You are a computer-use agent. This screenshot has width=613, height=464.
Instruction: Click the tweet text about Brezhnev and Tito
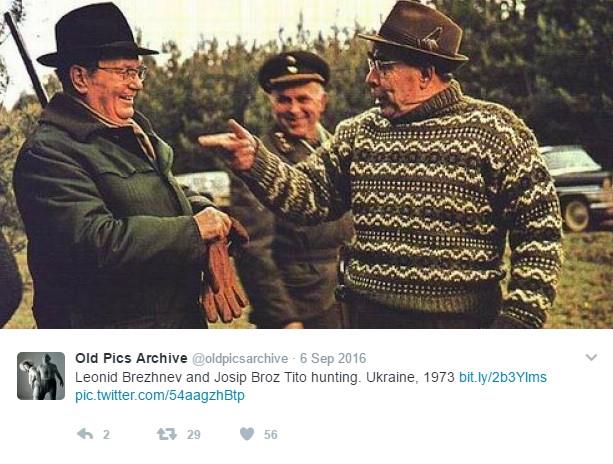point(265,378)
